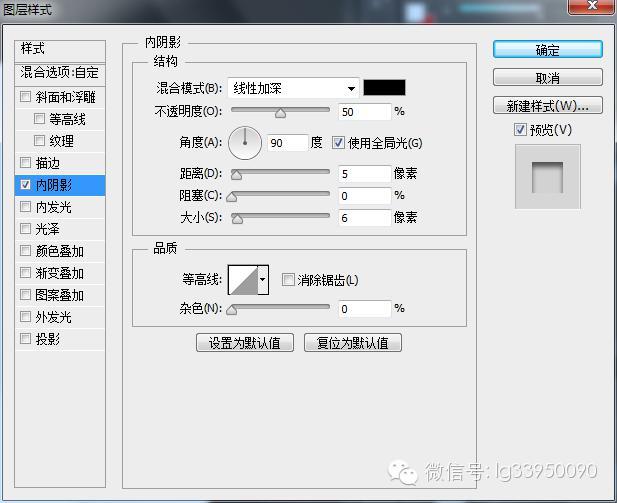Open the black shadow color swatch
Screen dimensions: 617x503
click(x=384, y=87)
